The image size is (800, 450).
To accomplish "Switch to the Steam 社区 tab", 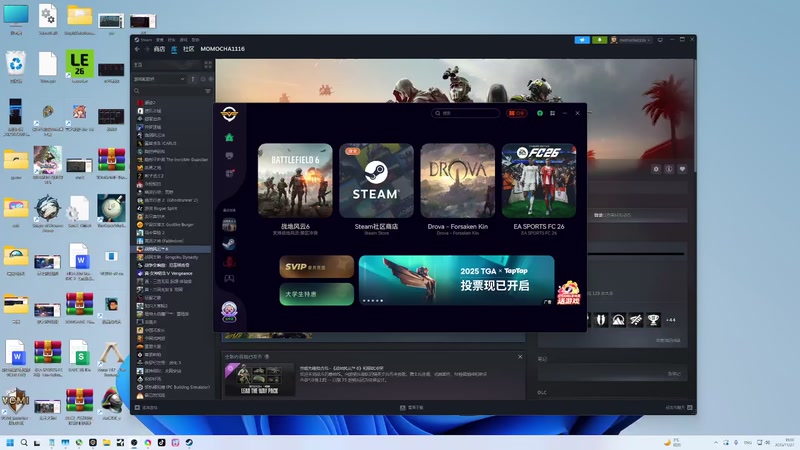I will pos(189,49).
